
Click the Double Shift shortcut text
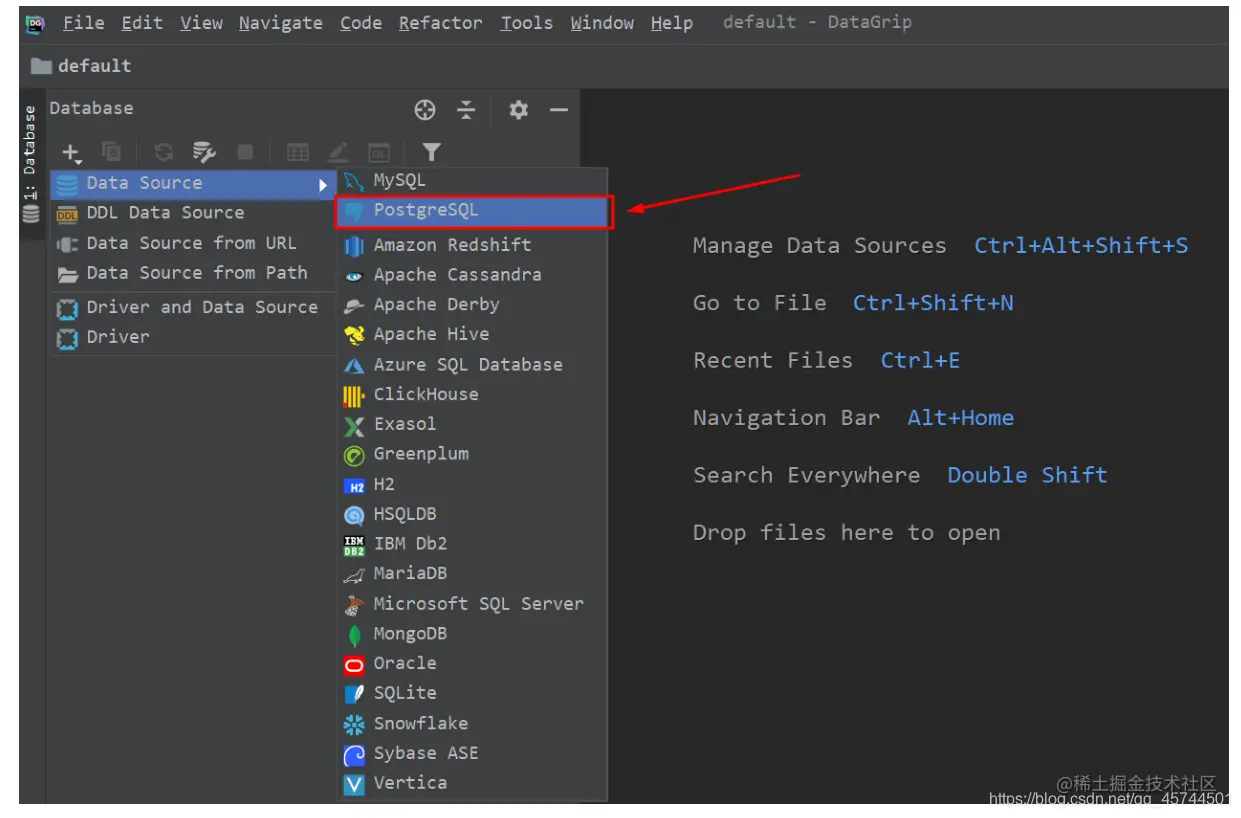point(1027,475)
